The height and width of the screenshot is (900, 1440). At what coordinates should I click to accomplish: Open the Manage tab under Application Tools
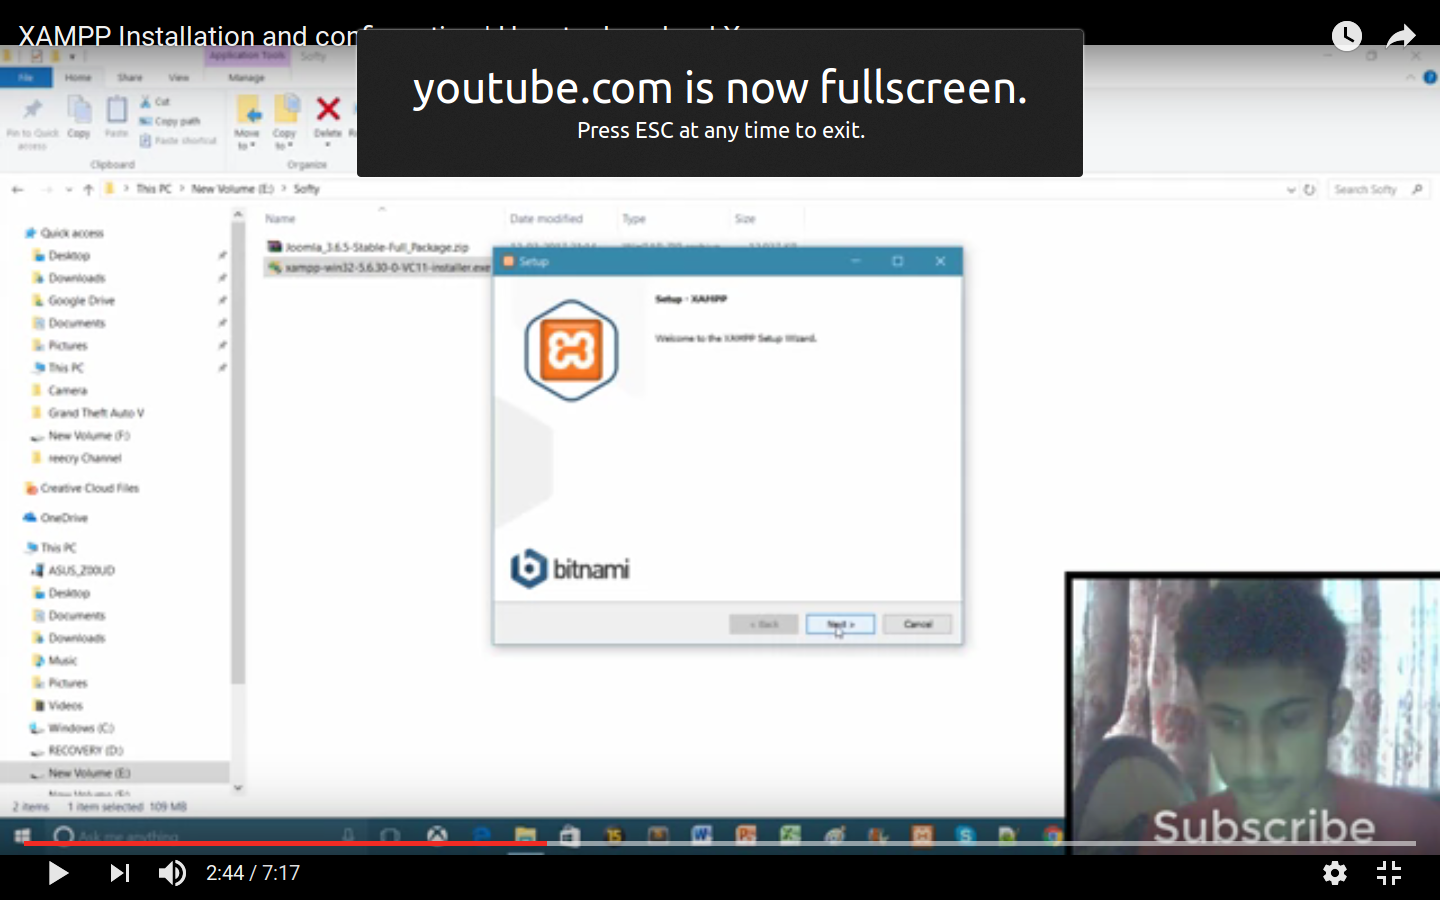click(x=247, y=77)
